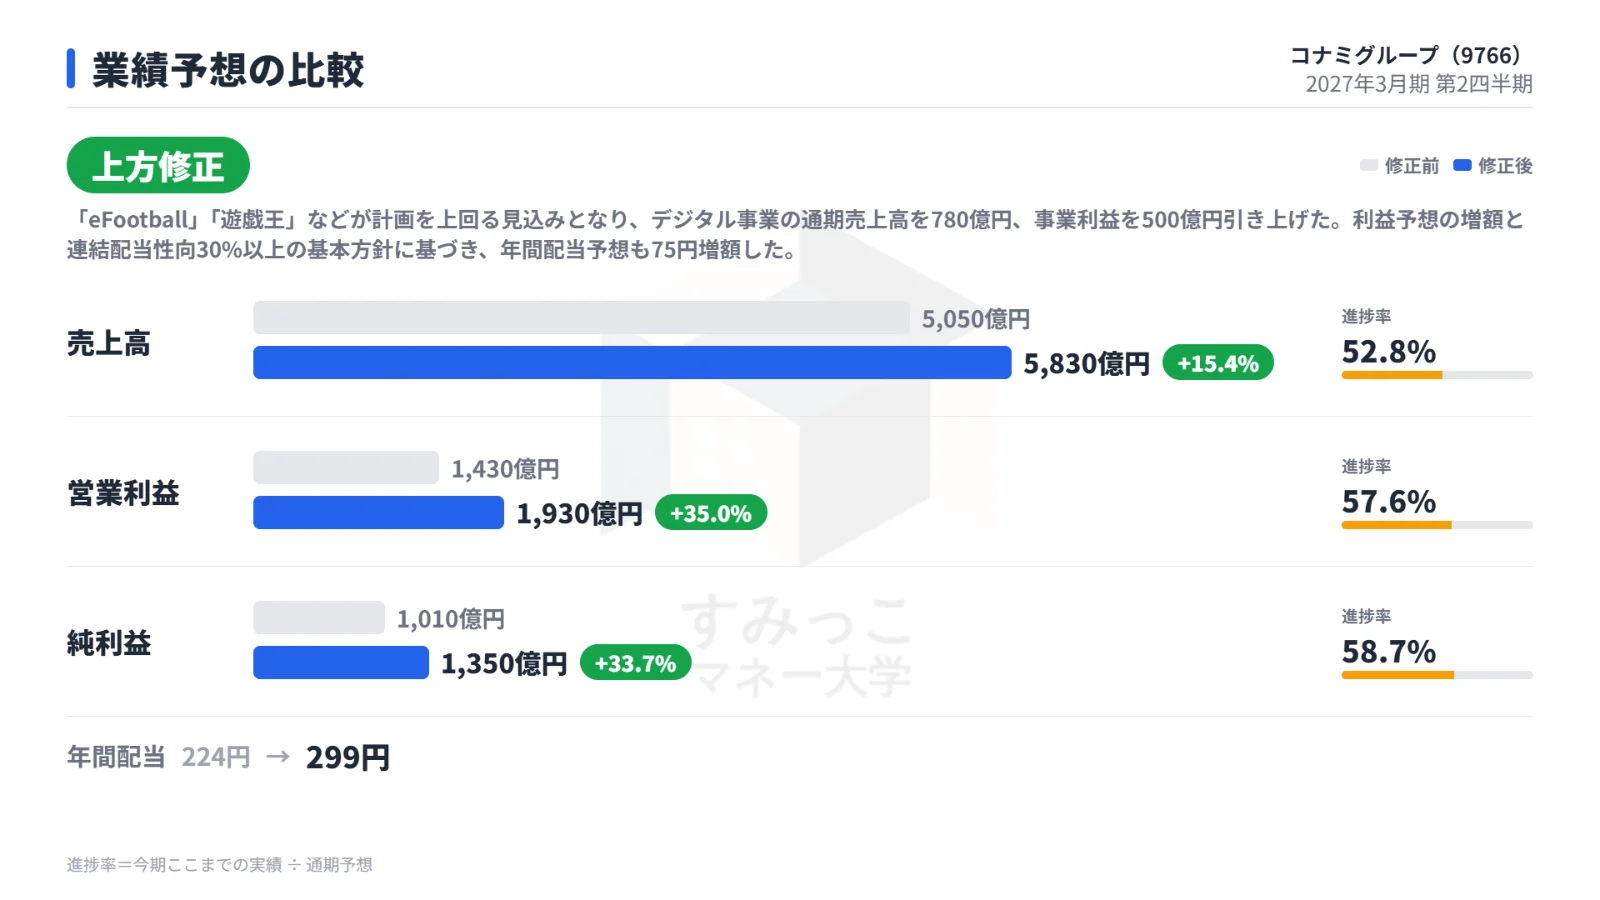Click the 1,010億円 value
Screen dimensions: 1600x900
[x=451, y=619]
